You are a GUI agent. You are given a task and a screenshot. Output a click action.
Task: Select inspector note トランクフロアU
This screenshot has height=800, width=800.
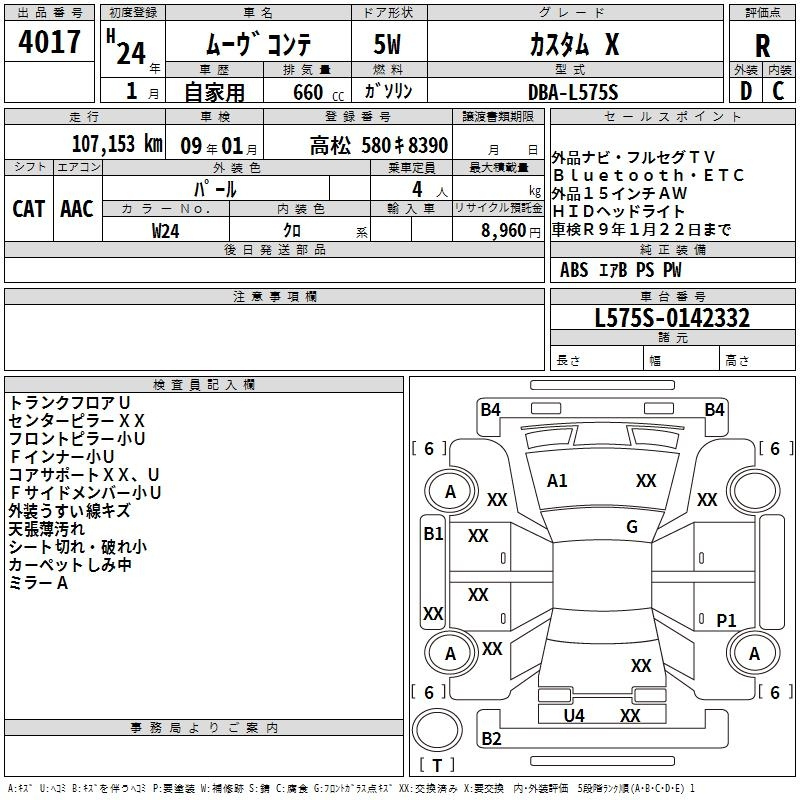[x=69, y=403]
